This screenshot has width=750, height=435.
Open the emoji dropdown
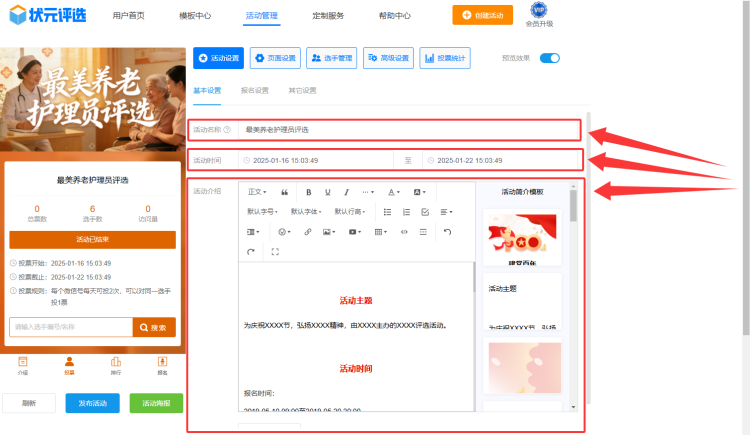point(284,232)
